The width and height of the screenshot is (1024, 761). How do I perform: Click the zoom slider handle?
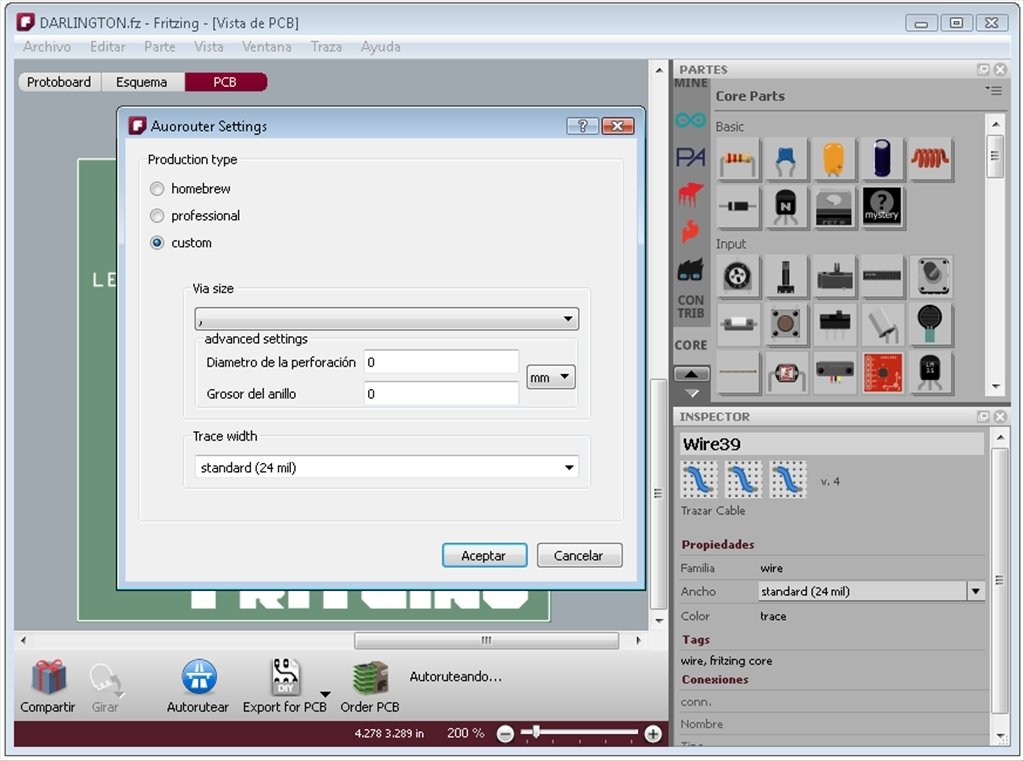(x=536, y=732)
